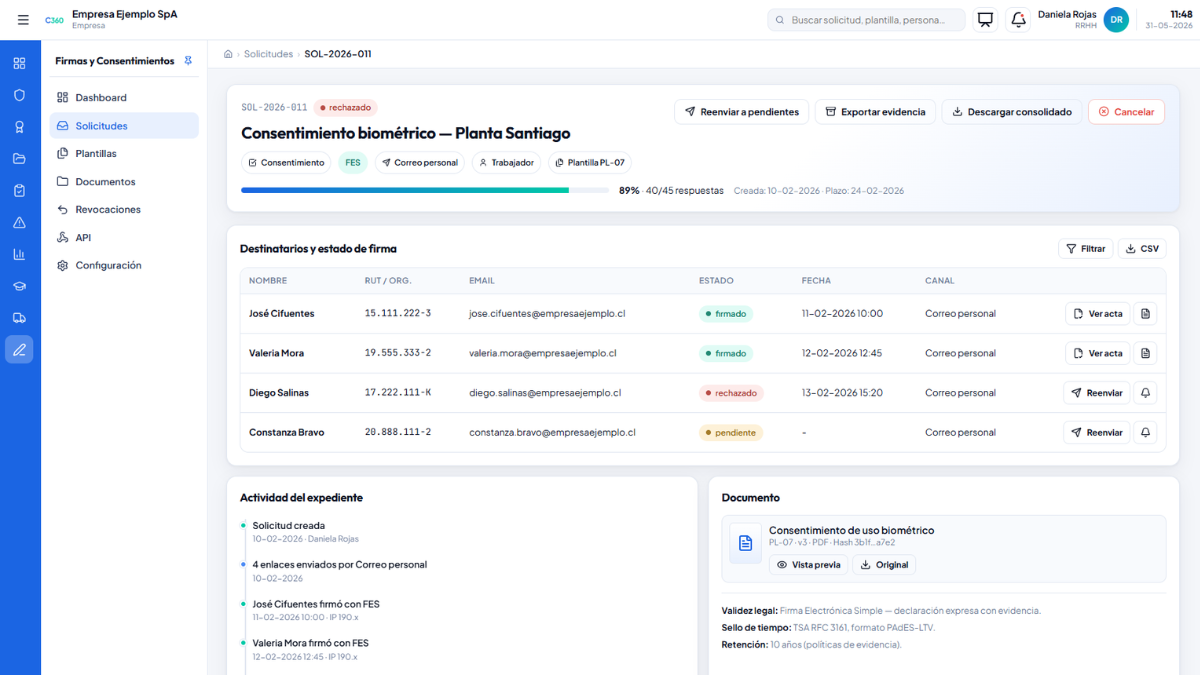Viewport: 1200px width, 675px height.
Task: Open Plantillas in the sidebar
Action: 124,154
